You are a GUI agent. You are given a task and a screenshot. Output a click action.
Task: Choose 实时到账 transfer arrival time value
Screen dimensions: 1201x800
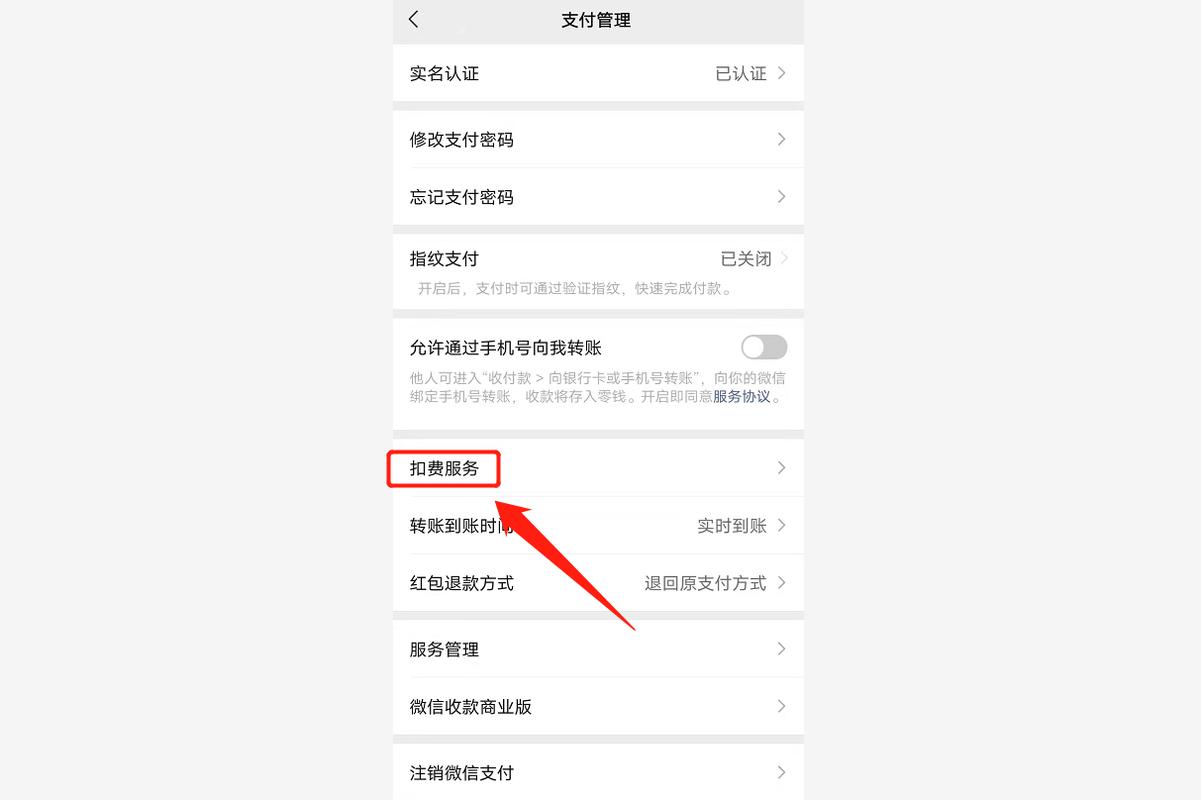[x=732, y=525]
